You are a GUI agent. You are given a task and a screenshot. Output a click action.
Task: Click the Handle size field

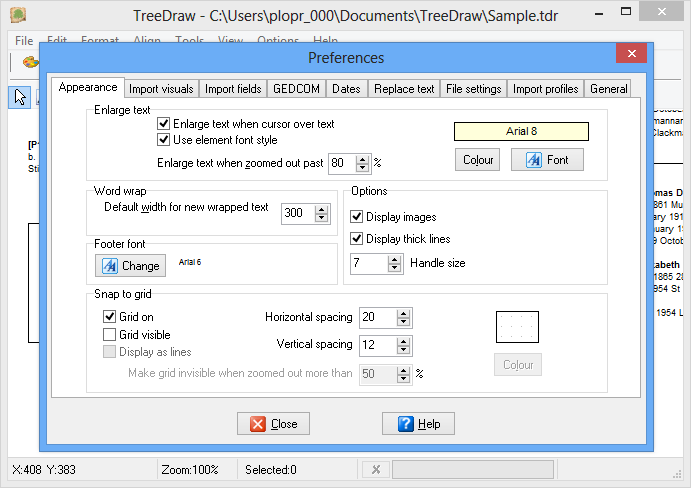click(369, 263)
